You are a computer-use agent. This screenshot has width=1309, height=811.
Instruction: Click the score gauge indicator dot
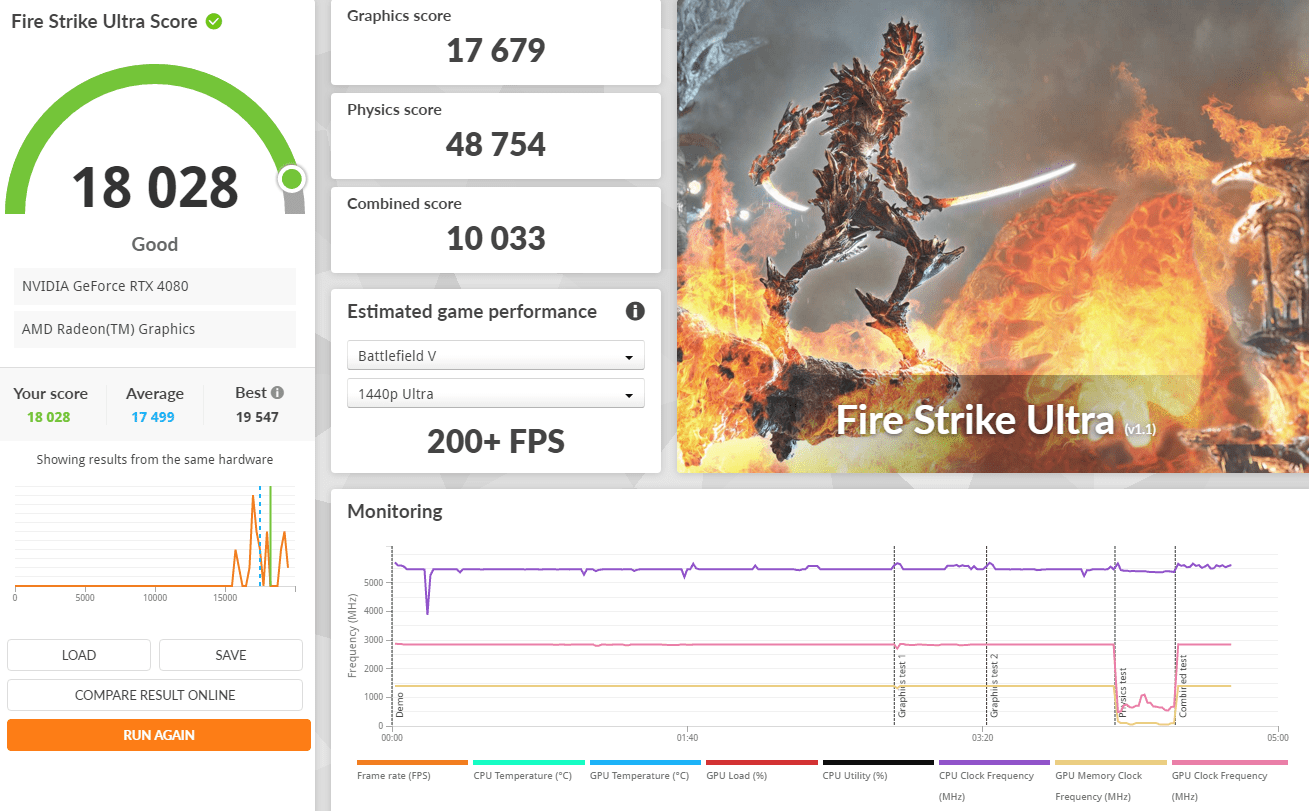tap(291, 179)
